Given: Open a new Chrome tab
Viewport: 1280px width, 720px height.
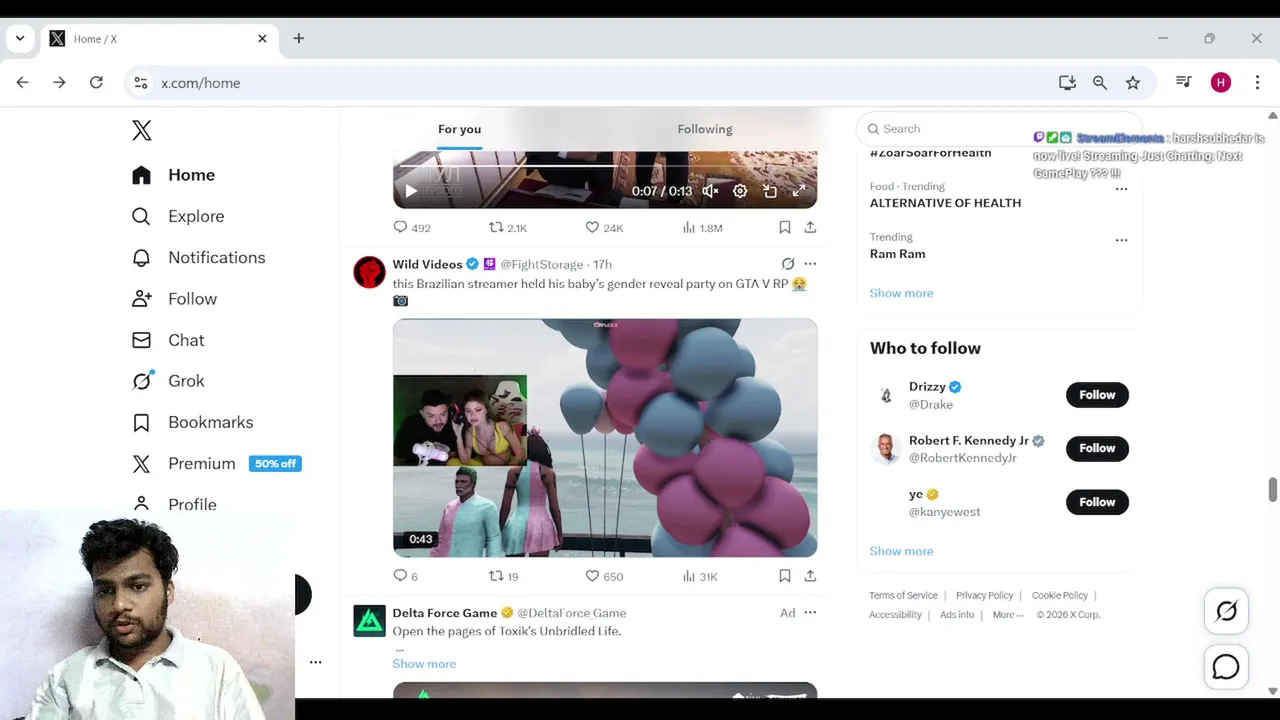Looking at the screenshot, I should pyautogui.click(x=298, y=38).
